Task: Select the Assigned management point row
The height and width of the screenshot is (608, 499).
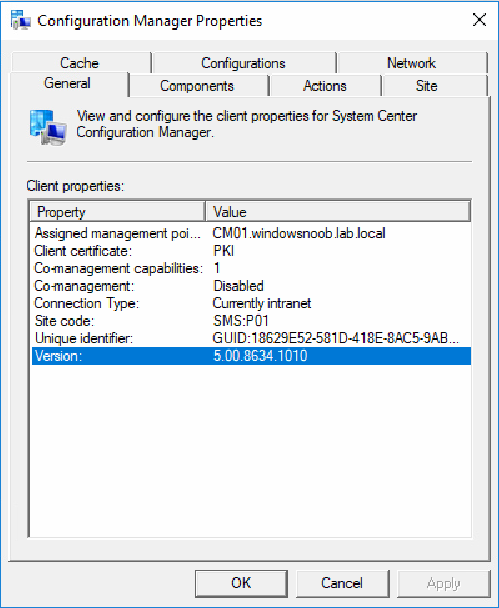Action: point(251,233)
